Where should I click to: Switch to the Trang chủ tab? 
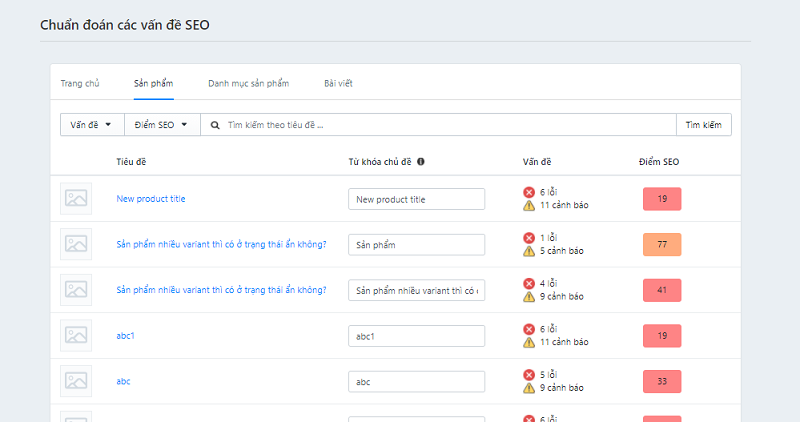coord(80,83)
